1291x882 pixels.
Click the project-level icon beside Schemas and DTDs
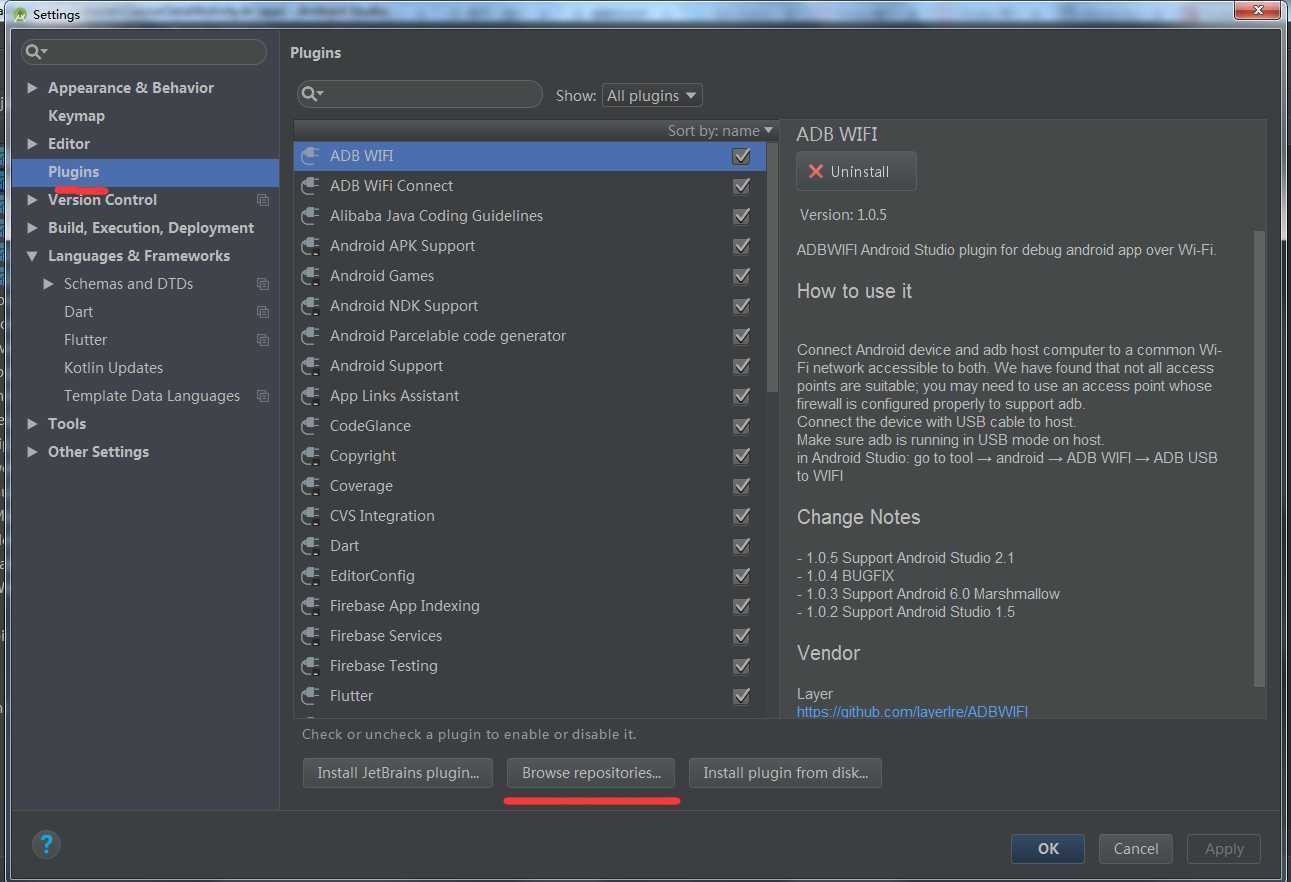(263, 284)
